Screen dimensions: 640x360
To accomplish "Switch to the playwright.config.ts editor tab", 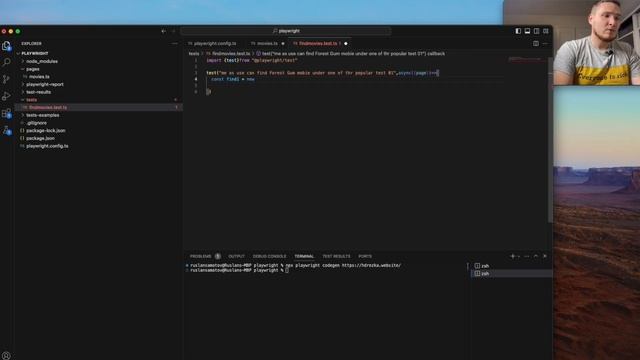I will coord(215,43).
